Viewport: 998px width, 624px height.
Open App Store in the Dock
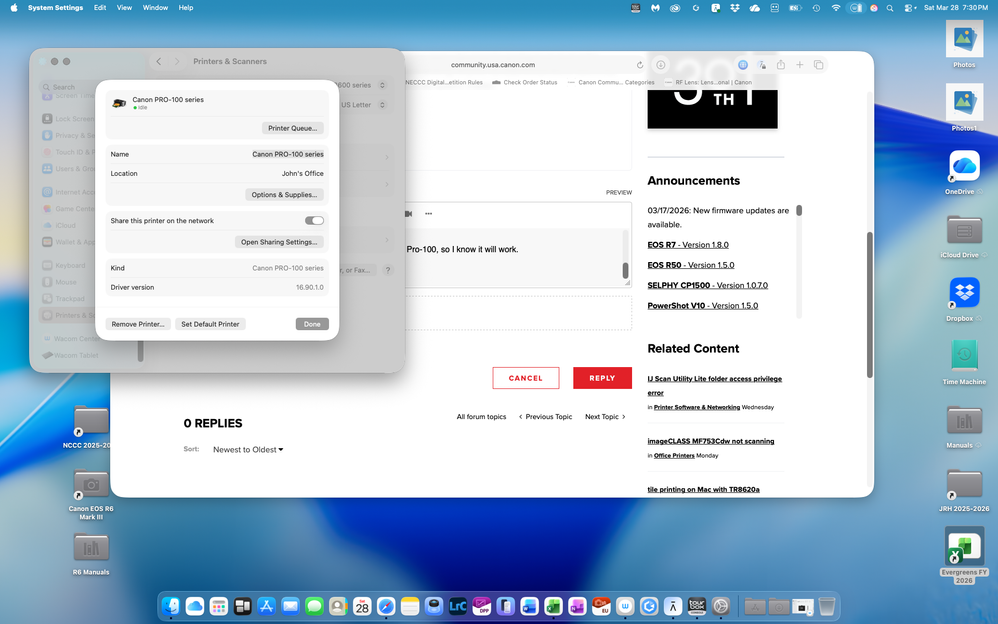click(x=267, y=606)
